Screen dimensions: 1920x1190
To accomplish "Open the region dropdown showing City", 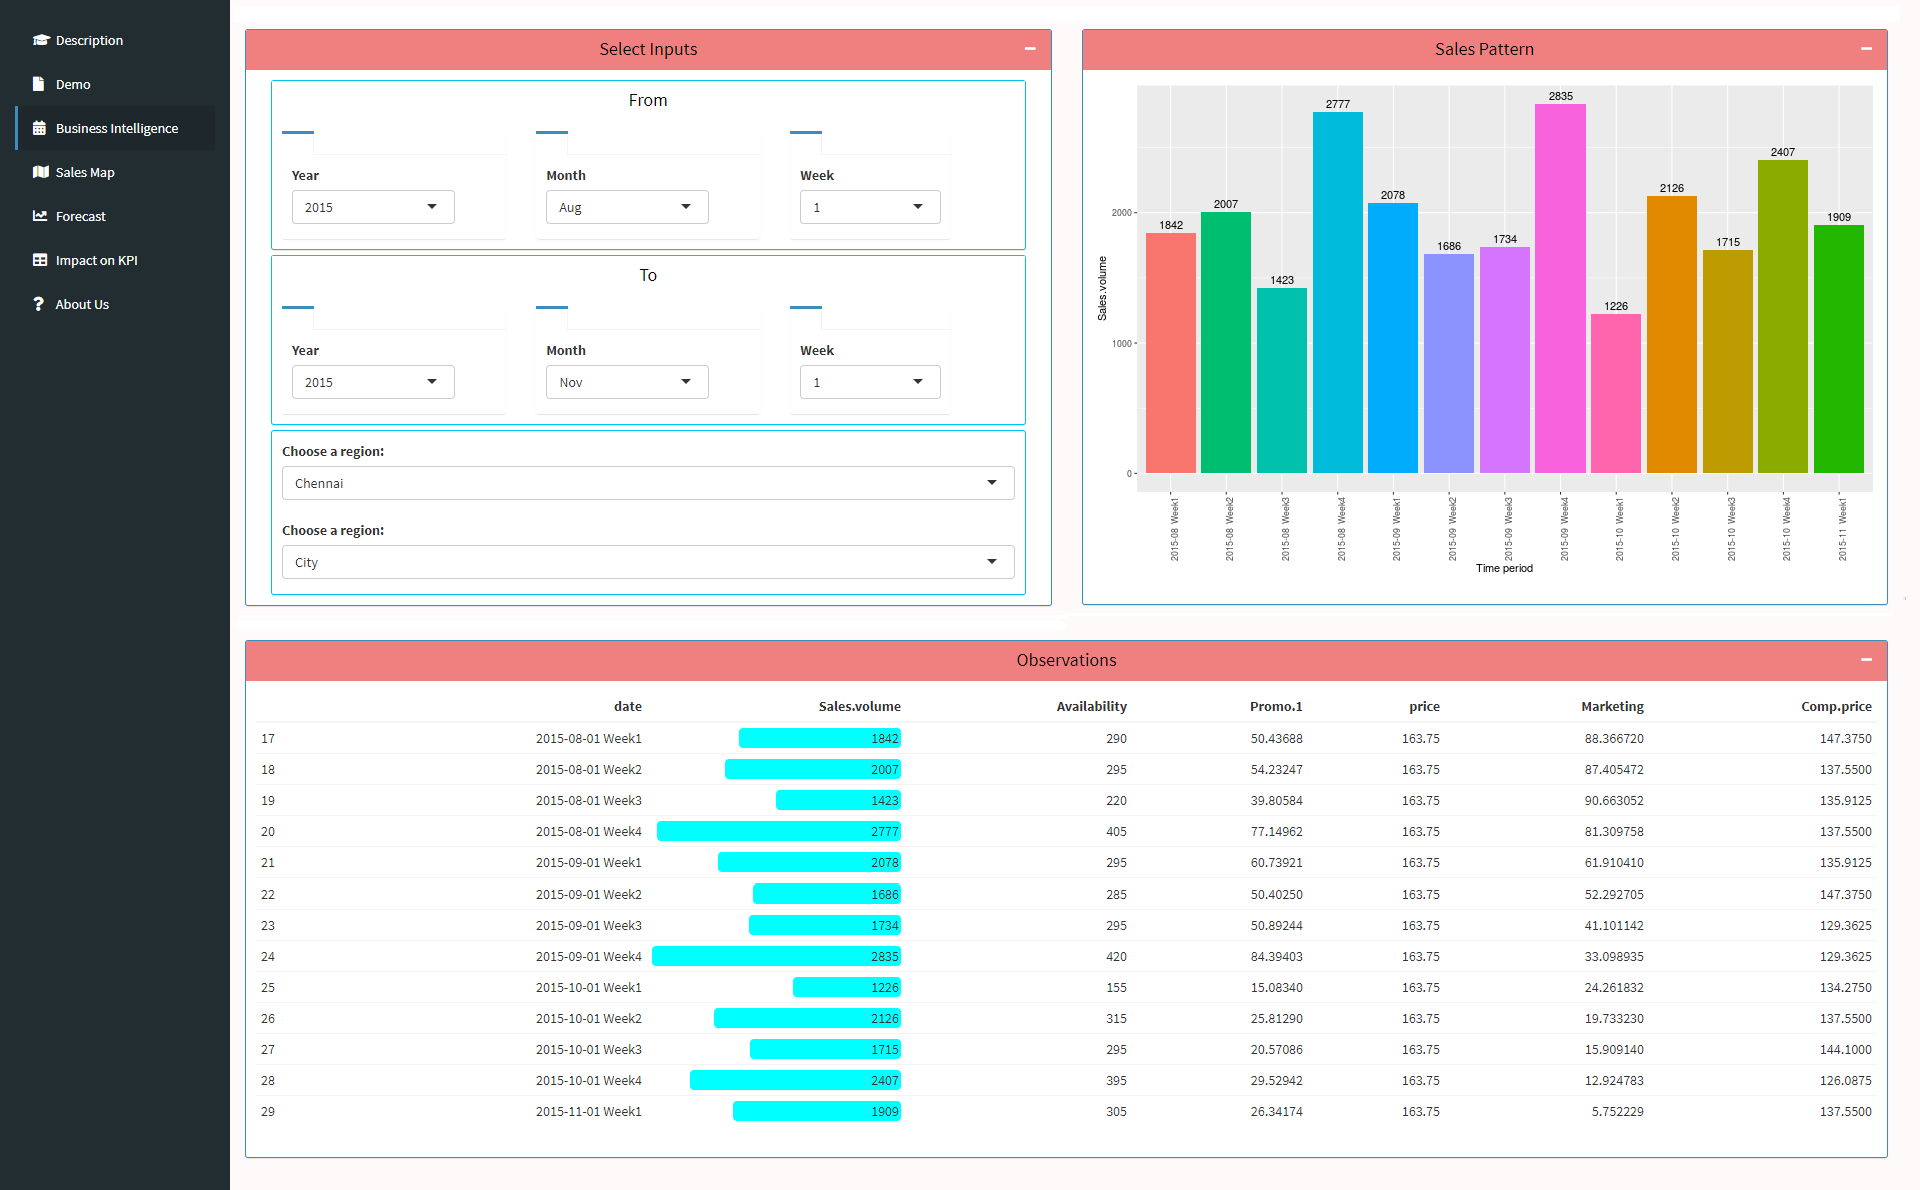I will 648,562.
